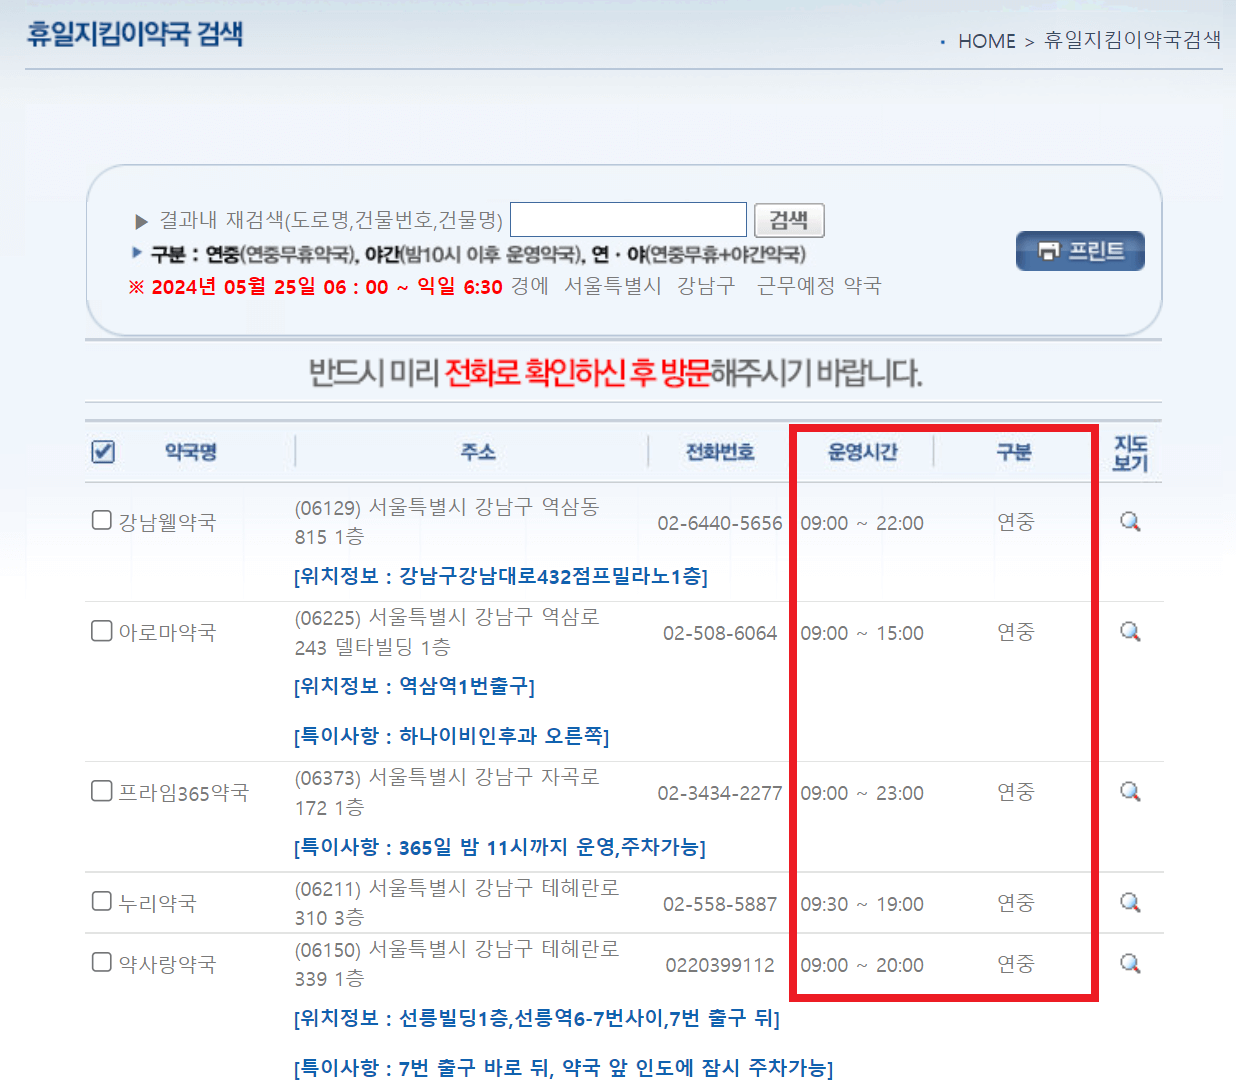Click the re-search keyword input field
The width and height of the screenshot is (1236, 1088).
click(628, 219)
